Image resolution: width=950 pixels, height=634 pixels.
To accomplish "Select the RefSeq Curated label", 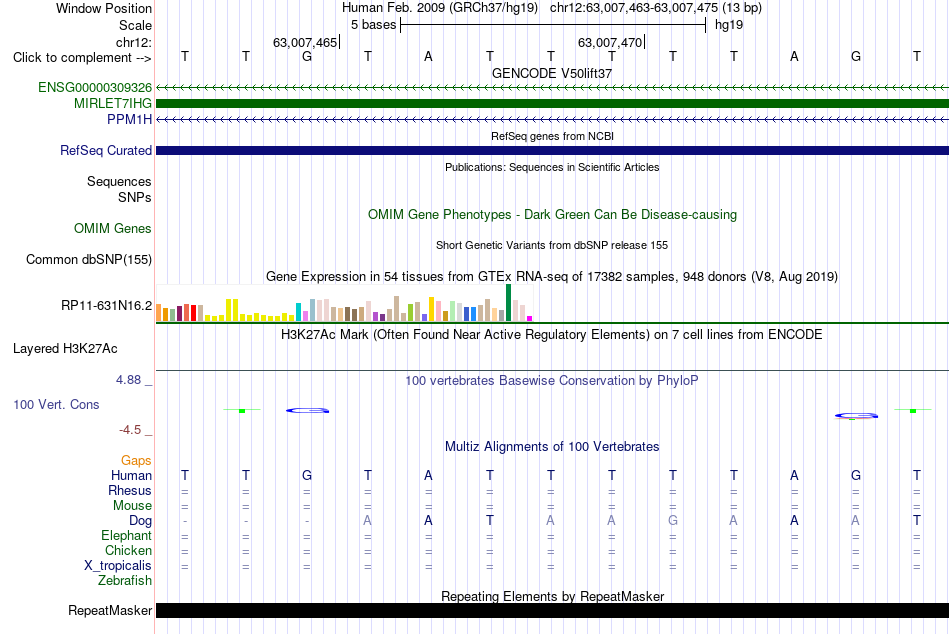I will [x=106, y=150].
